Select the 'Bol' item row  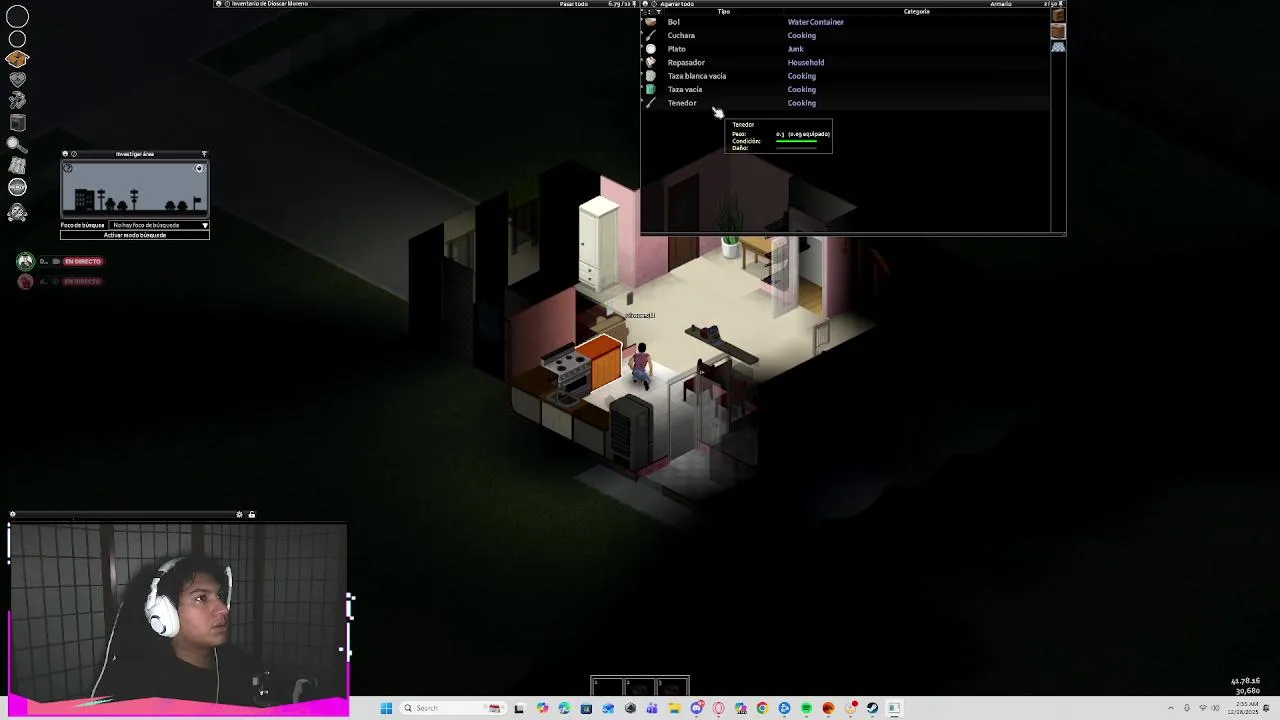pos(845,22)
